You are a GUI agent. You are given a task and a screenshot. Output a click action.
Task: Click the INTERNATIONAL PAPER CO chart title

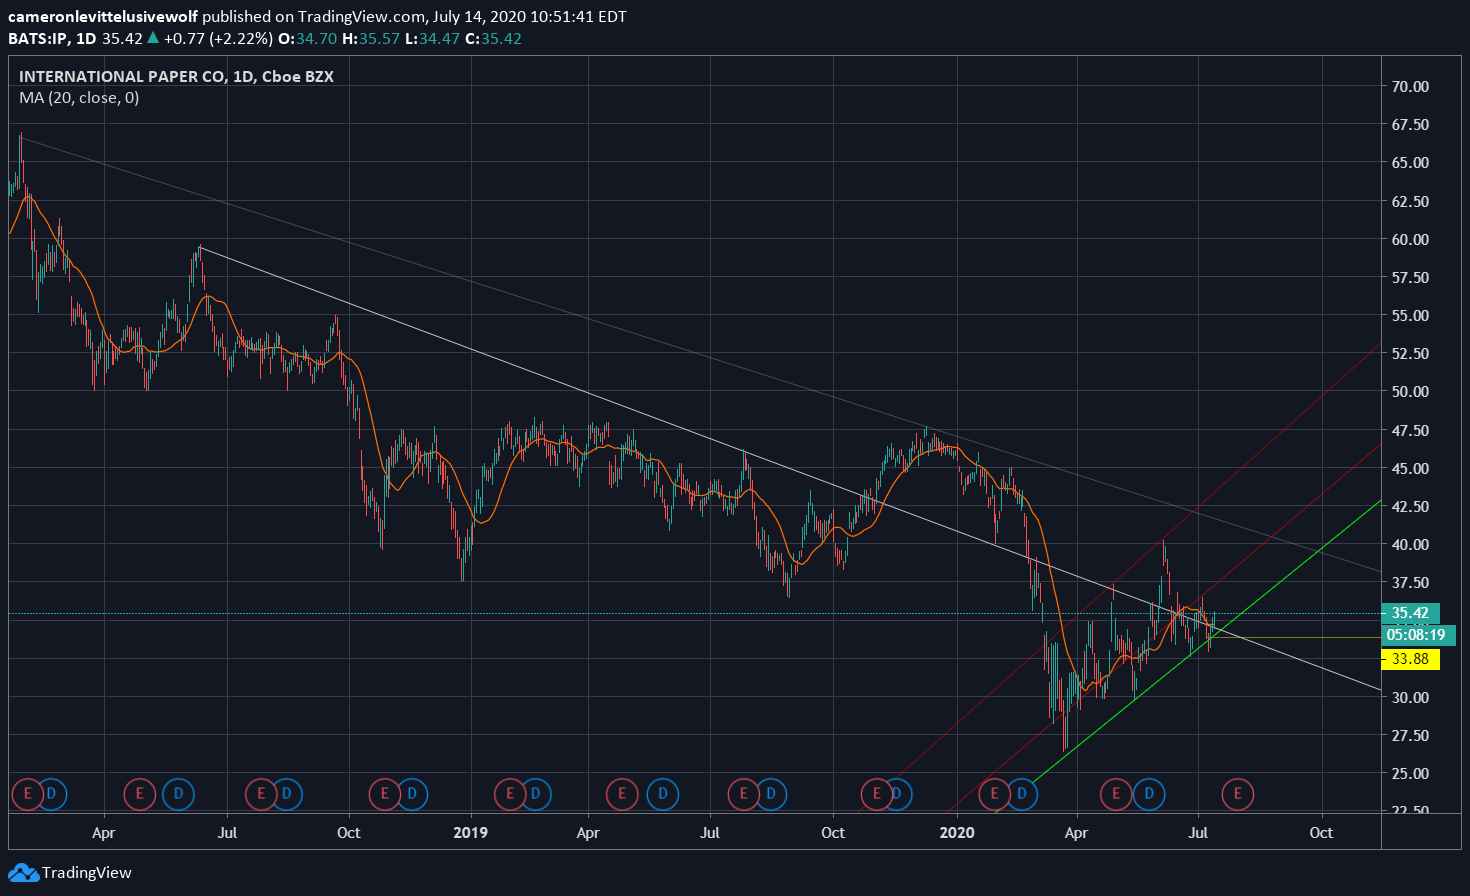(x=176, y=76)
